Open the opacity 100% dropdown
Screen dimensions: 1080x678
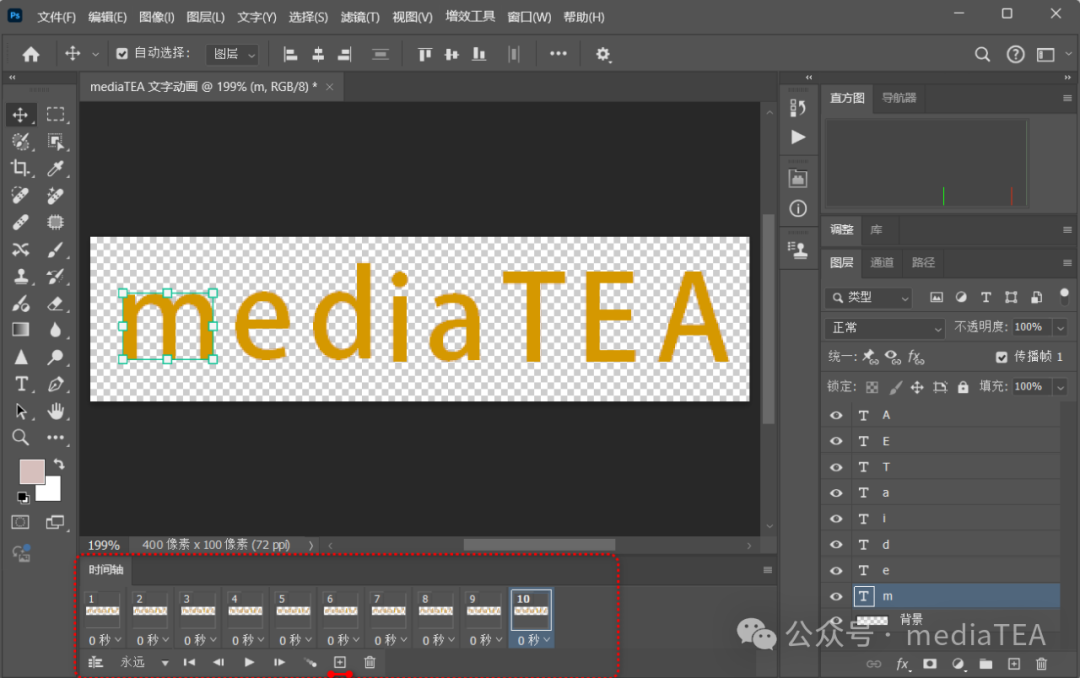[1061, 327]
